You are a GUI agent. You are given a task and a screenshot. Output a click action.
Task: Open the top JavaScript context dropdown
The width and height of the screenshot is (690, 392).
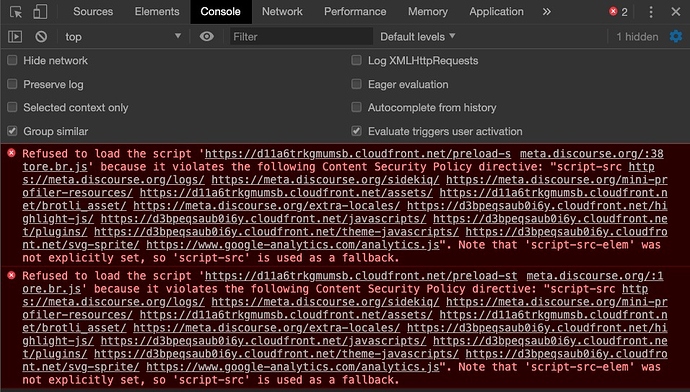123,37
